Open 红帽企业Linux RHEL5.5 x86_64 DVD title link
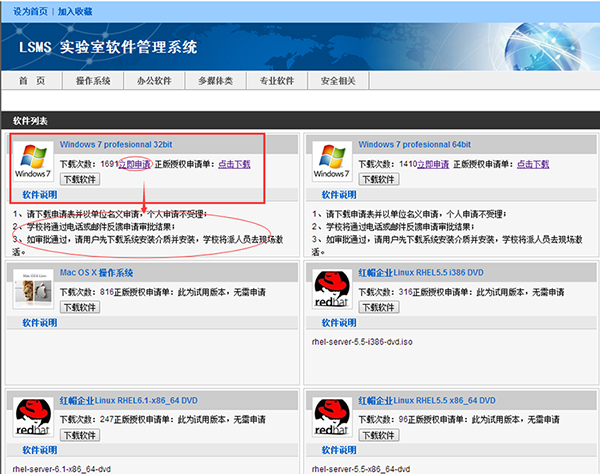The image size is (600, 474). [x=427, y=401]
